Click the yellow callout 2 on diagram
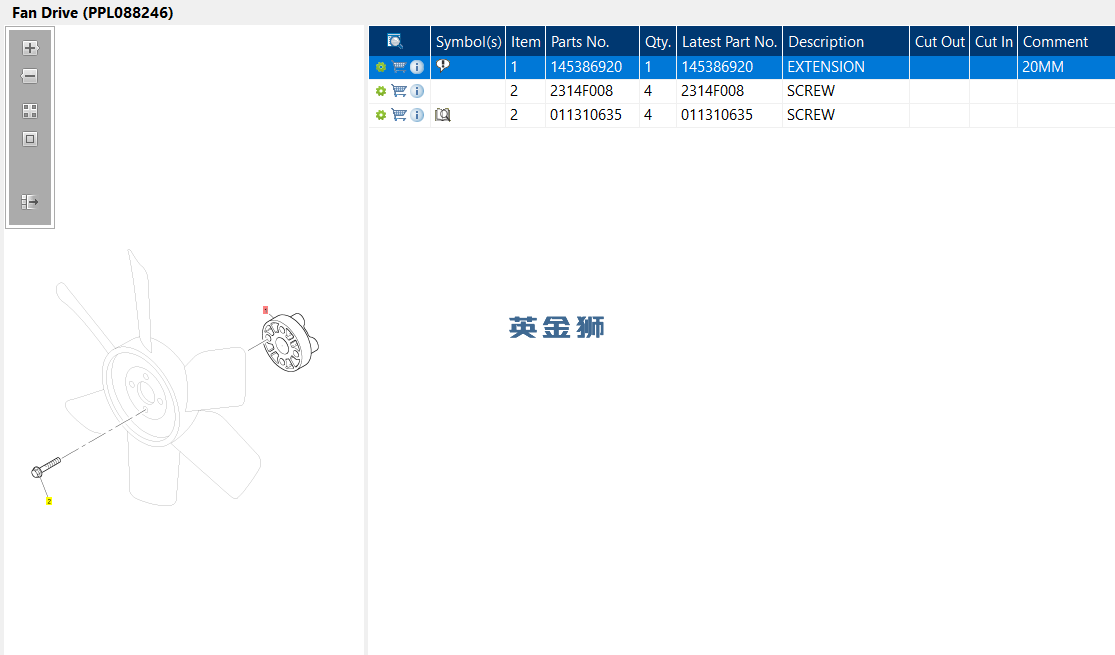 [x=49, y=501]
